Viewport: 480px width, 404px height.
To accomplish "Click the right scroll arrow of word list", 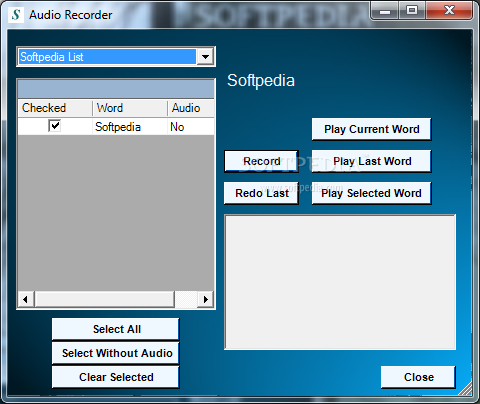I will 206,299.
